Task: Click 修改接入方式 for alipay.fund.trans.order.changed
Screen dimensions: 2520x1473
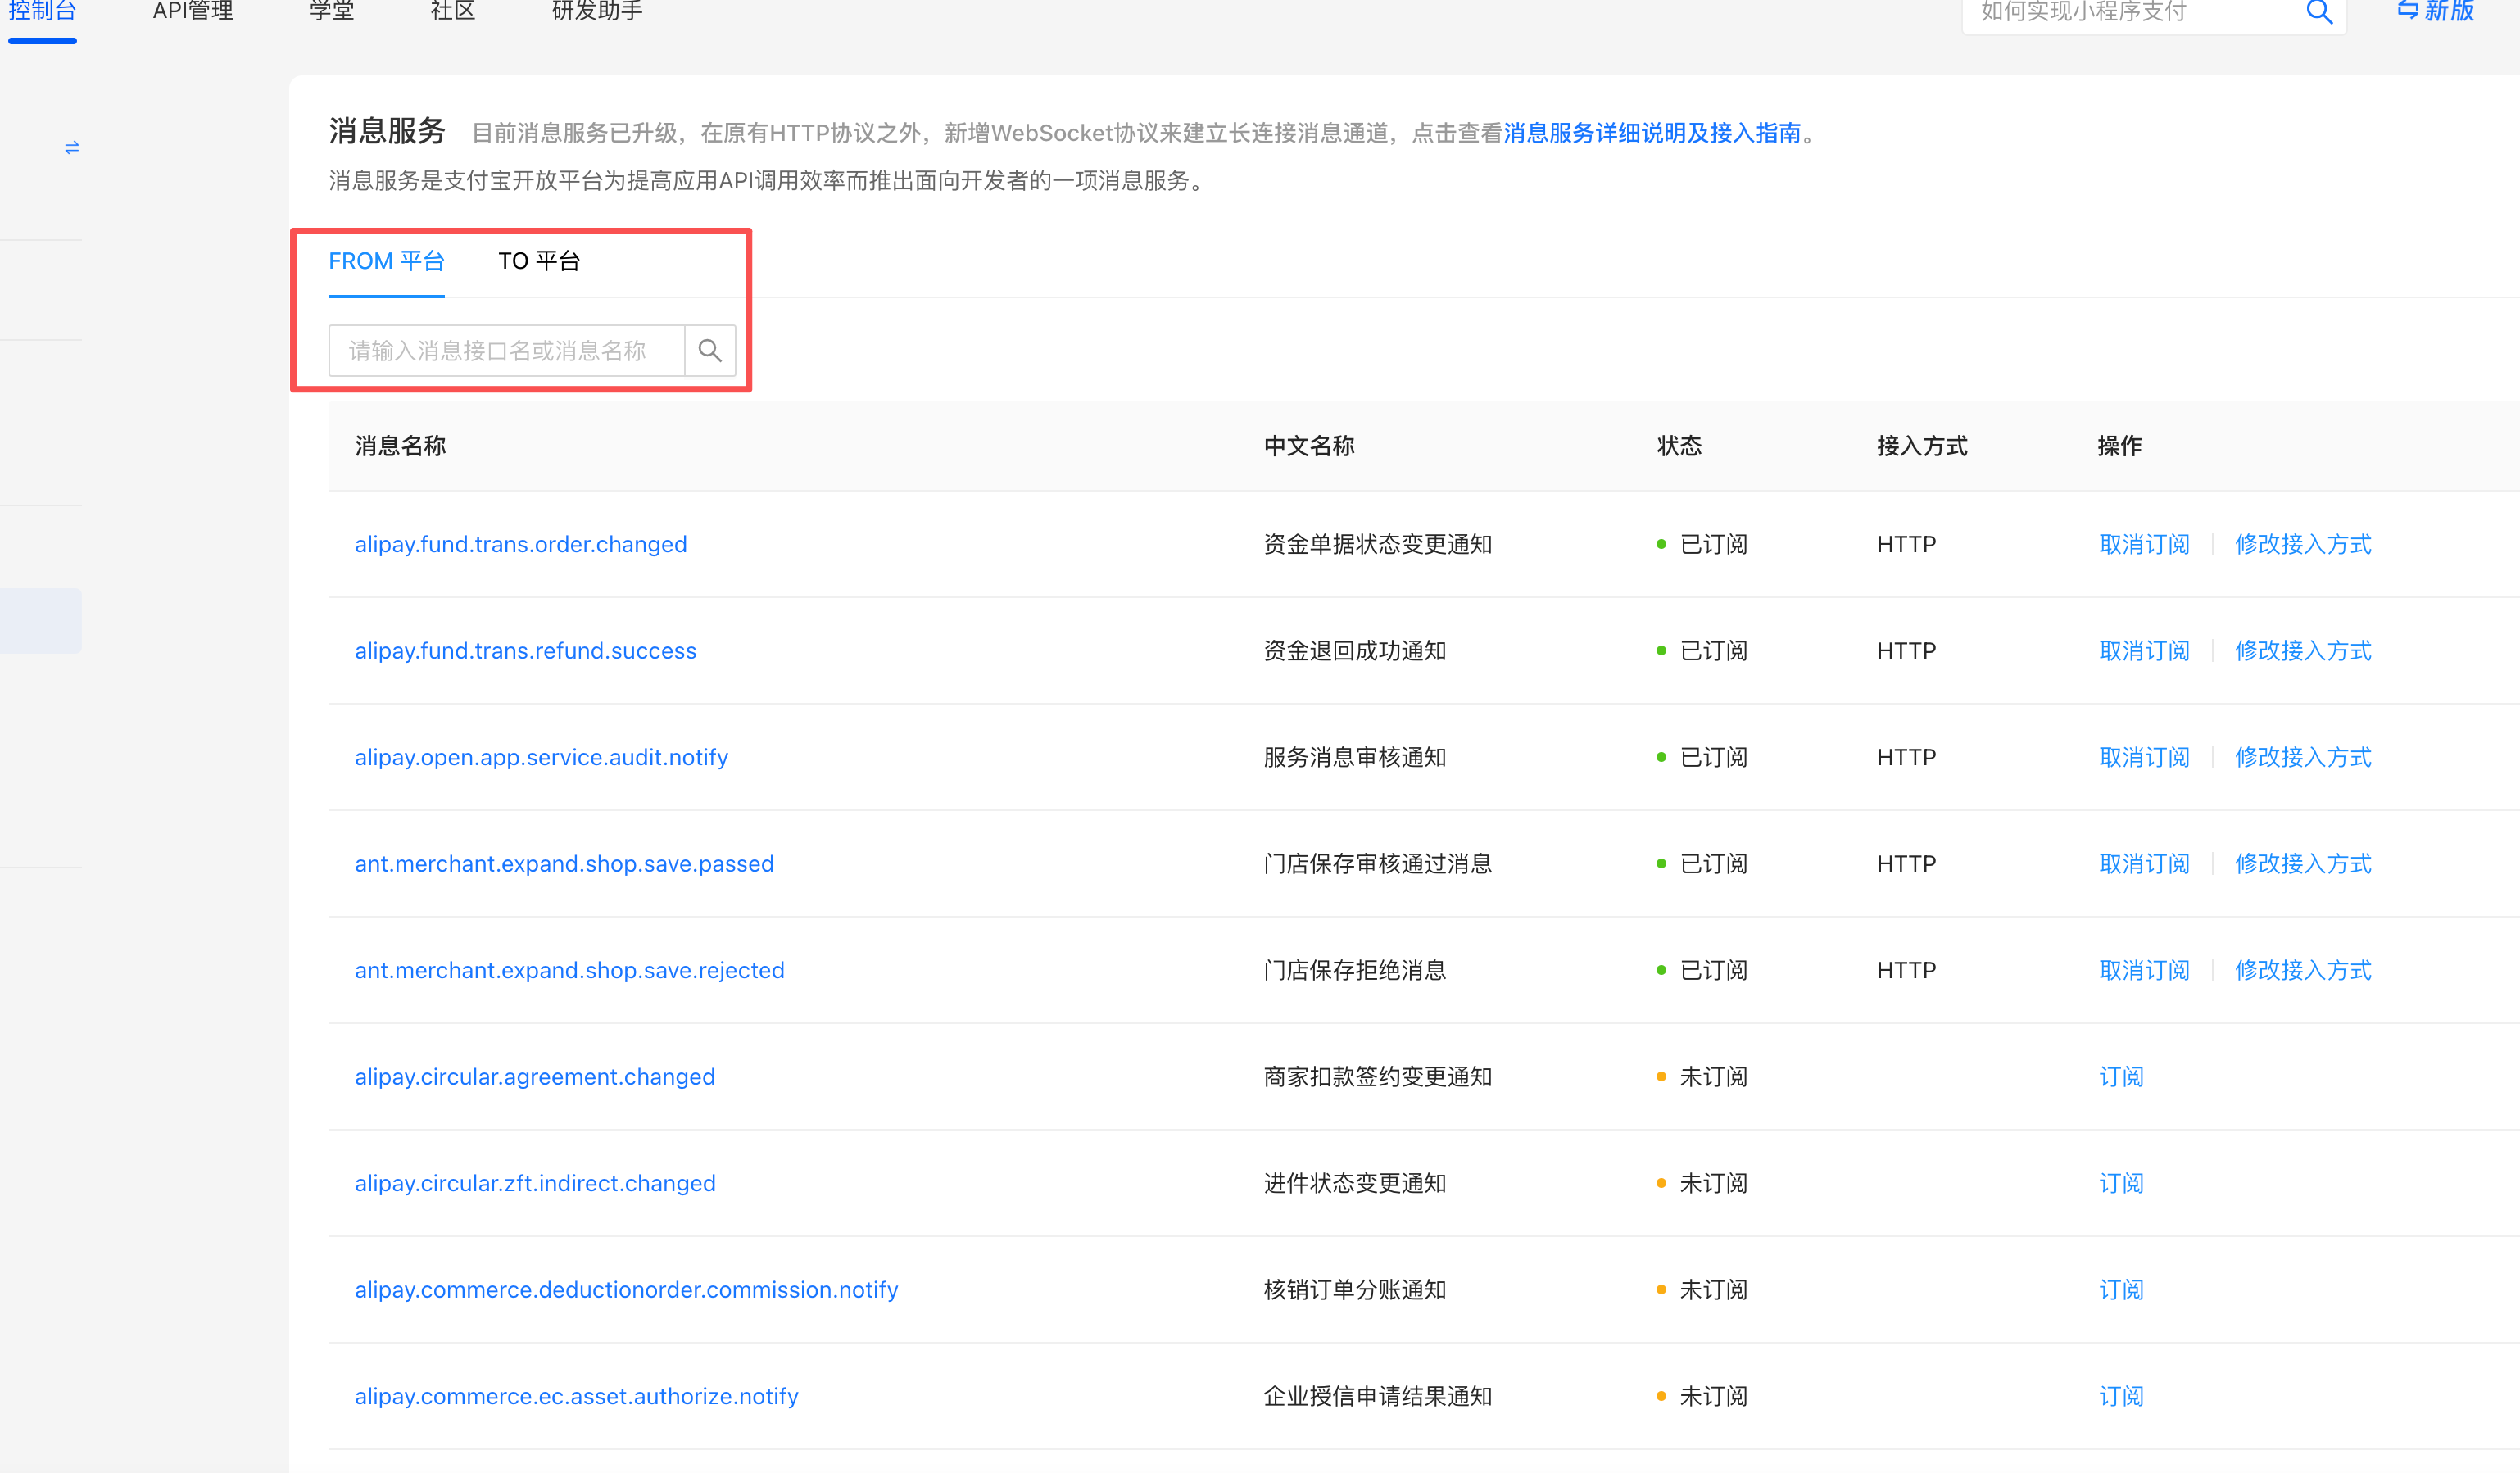Action: (x=2303, y=544)
